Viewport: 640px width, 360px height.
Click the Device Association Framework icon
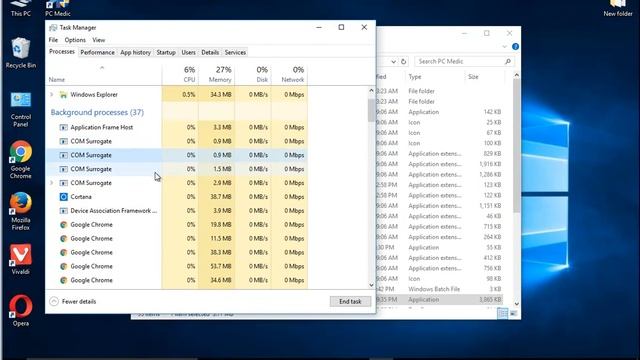(x=63, y=211)
